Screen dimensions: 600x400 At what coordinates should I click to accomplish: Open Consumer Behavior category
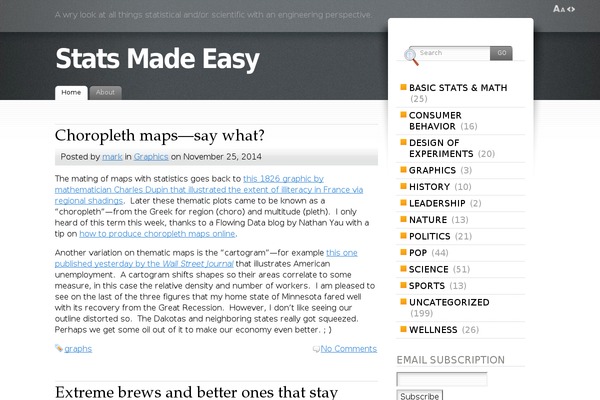point(435,121)
